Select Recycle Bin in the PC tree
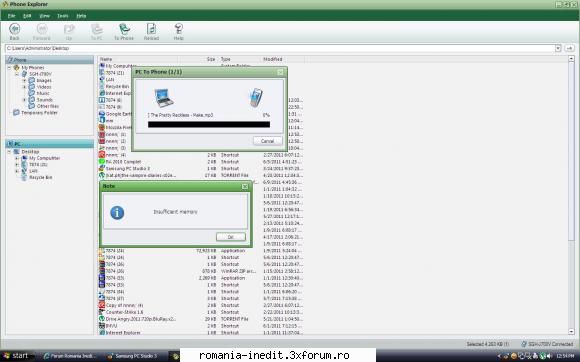Image resolution: width=580 pixels, height=362 pixels. click(x=37, y=177)
